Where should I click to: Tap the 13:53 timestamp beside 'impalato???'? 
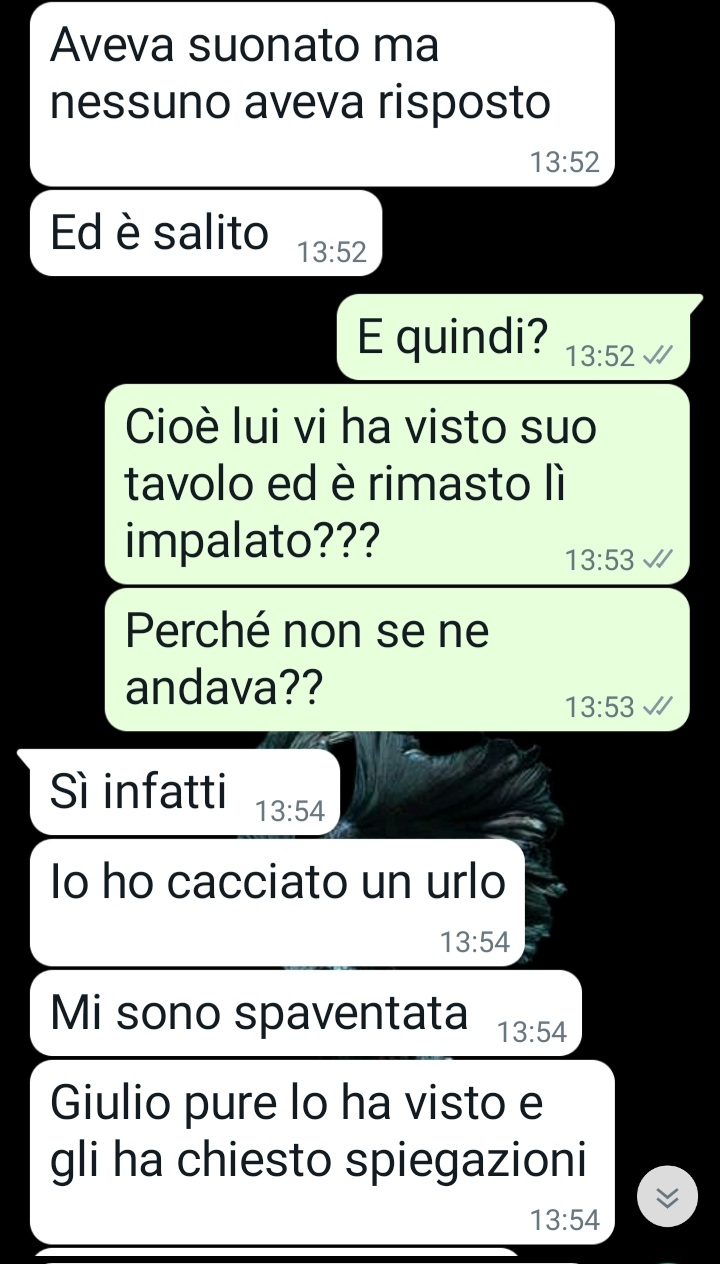coord(600,560)
